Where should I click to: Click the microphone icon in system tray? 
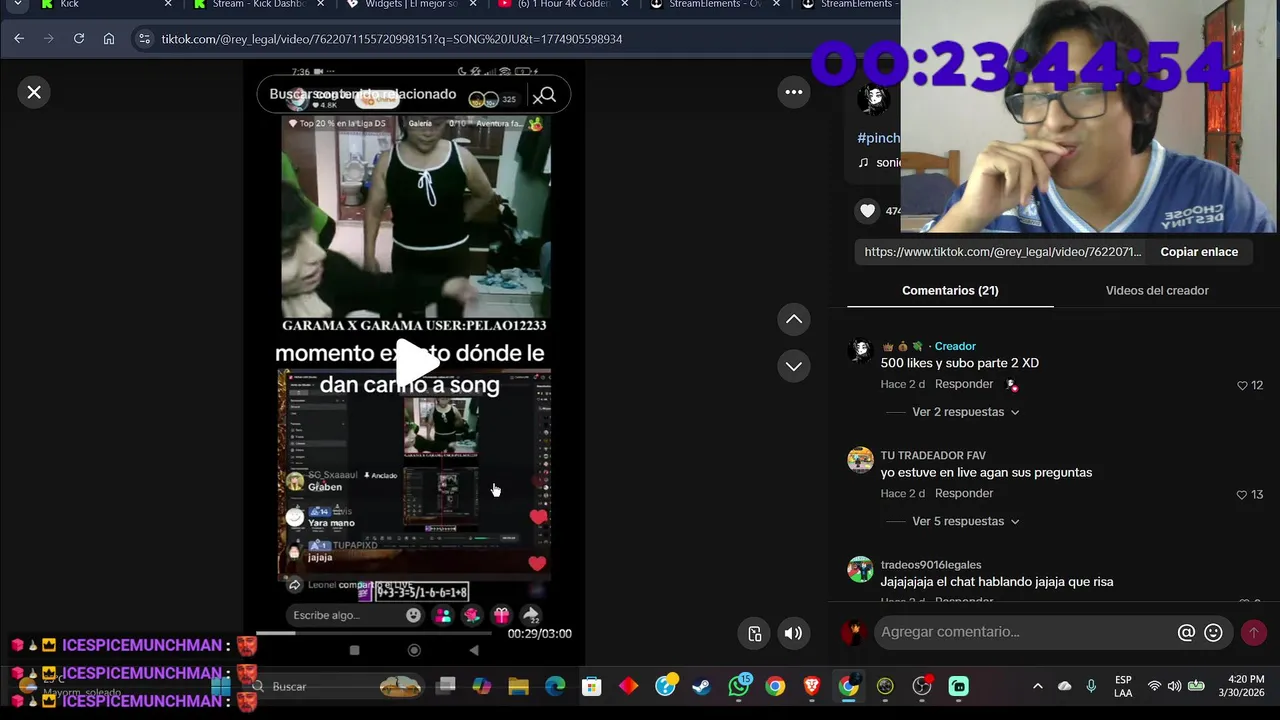point(1091,686)
